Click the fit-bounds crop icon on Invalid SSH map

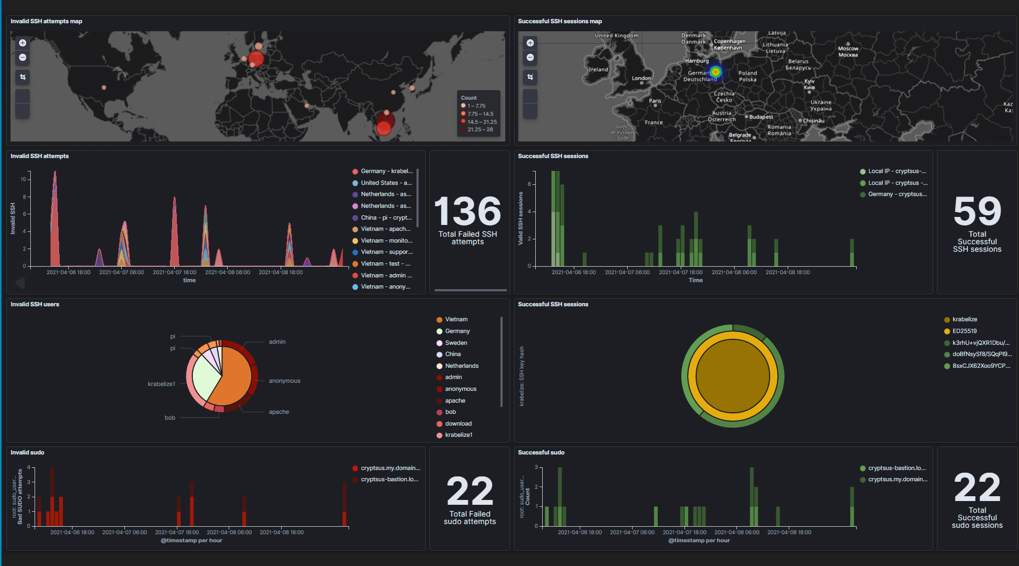(22, 77)
